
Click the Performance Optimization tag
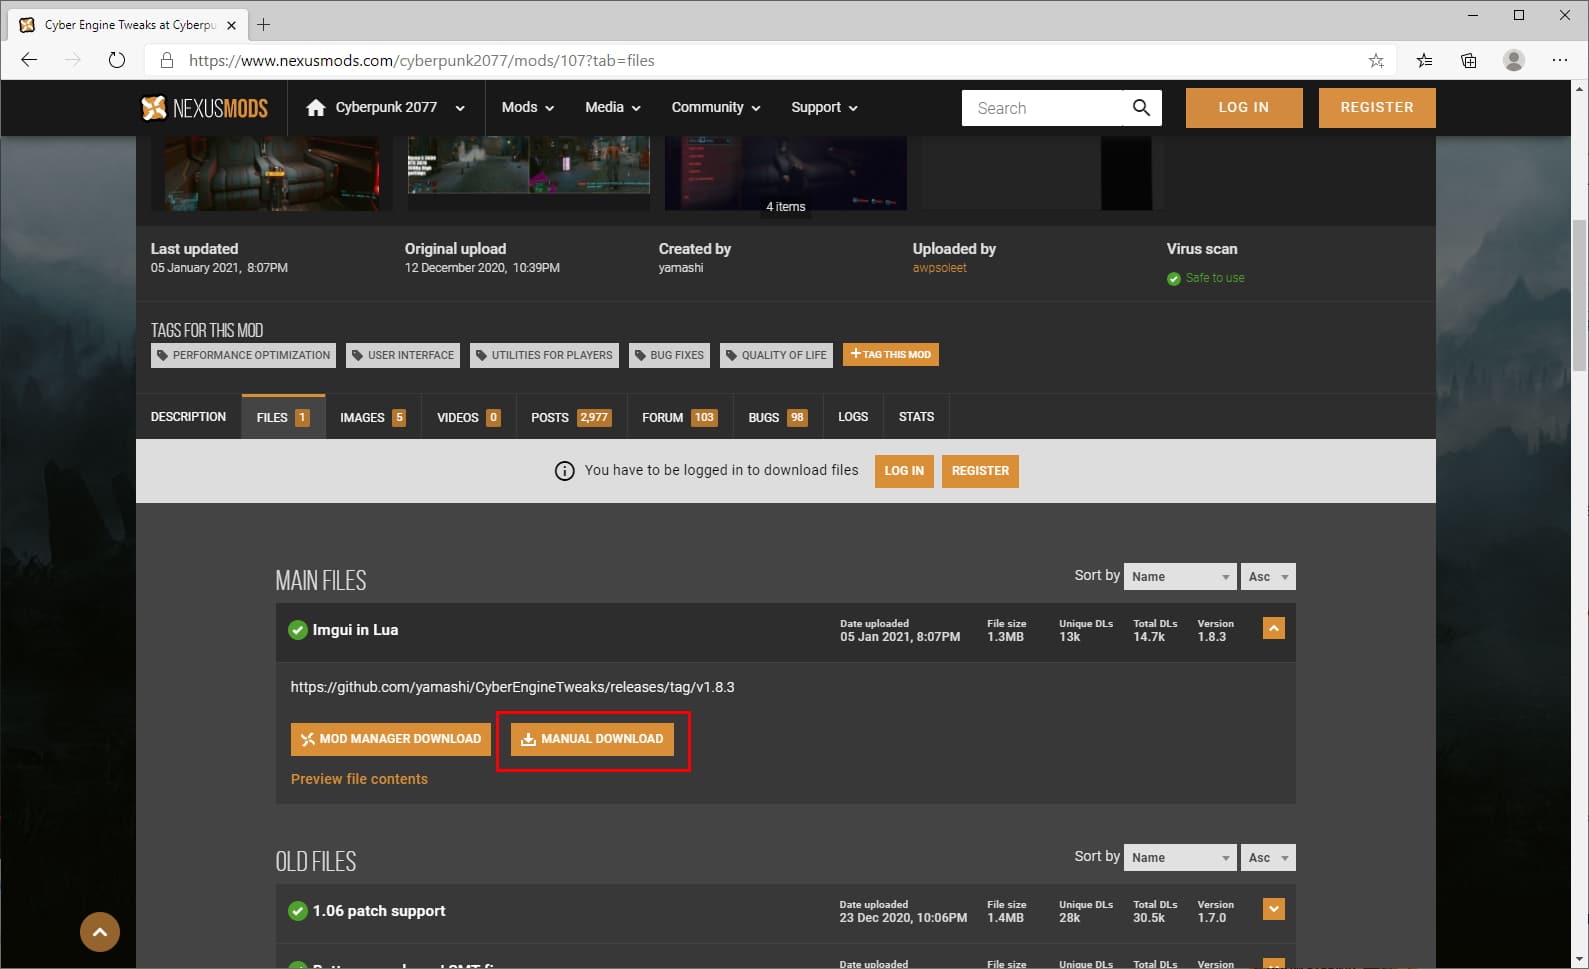coord(243,355)
